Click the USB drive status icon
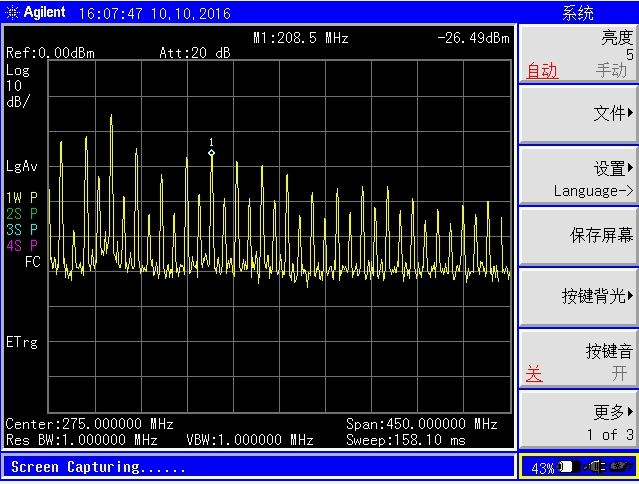639x484 pixels. 619,467
